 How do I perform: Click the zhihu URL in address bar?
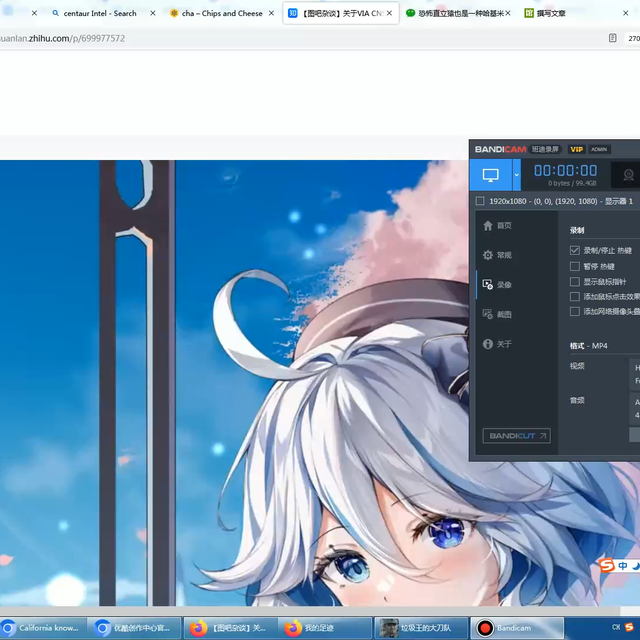point(62,38)
